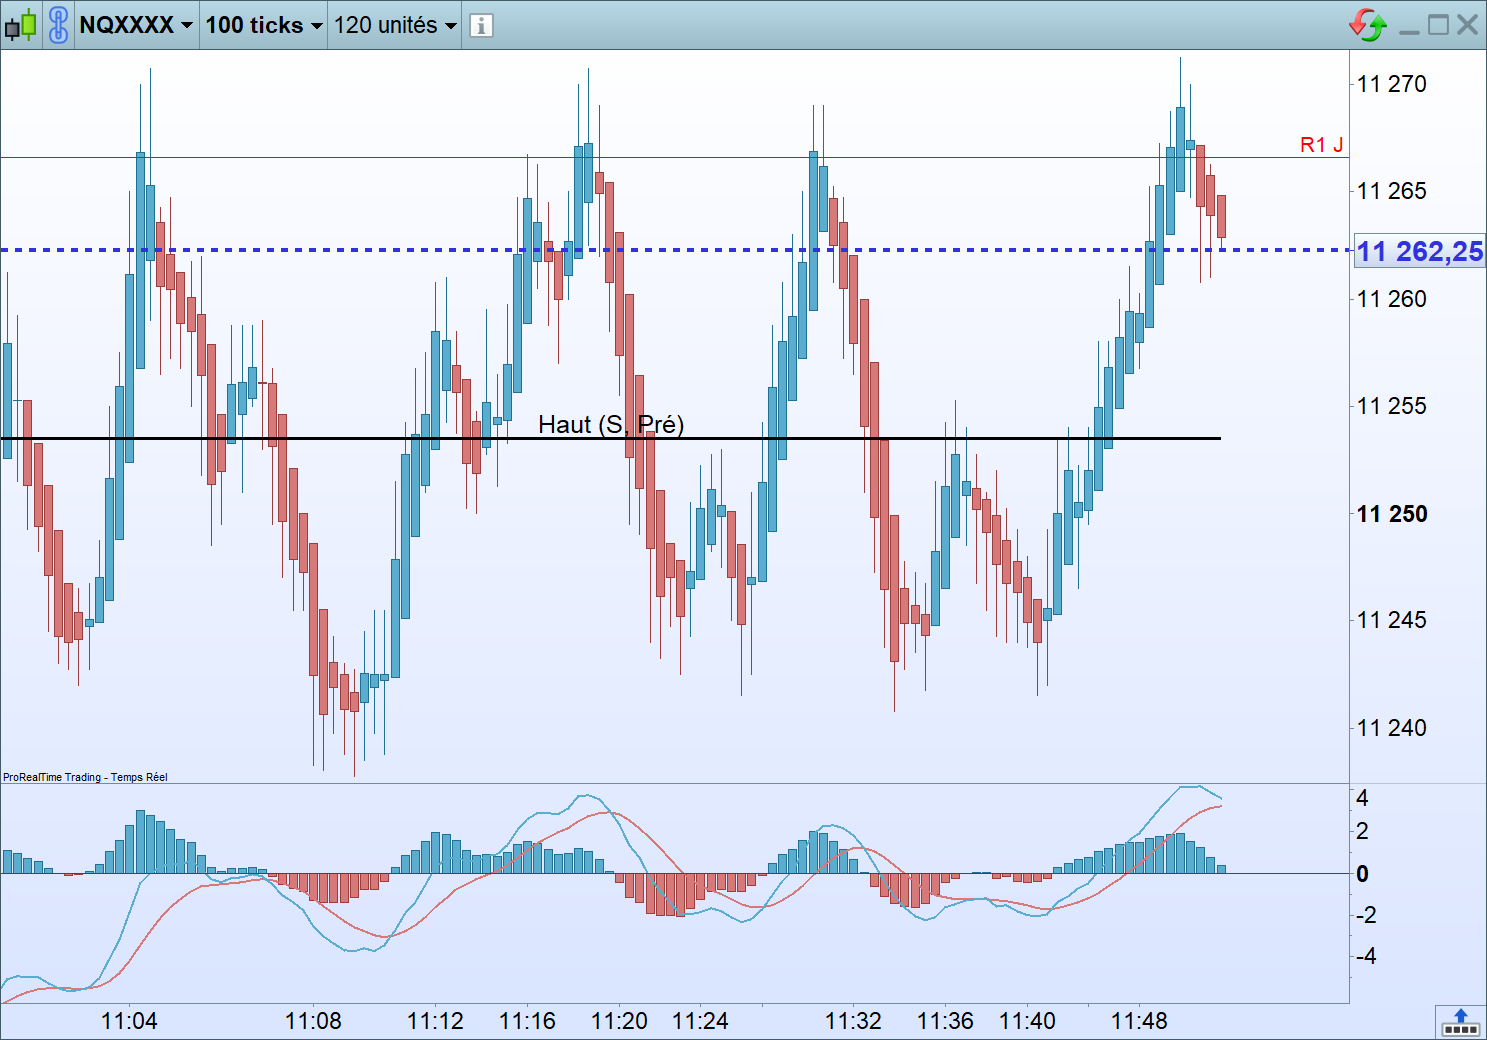Click the red and green arrows icon
1487x1040 pixels.
coord(1368,25)
